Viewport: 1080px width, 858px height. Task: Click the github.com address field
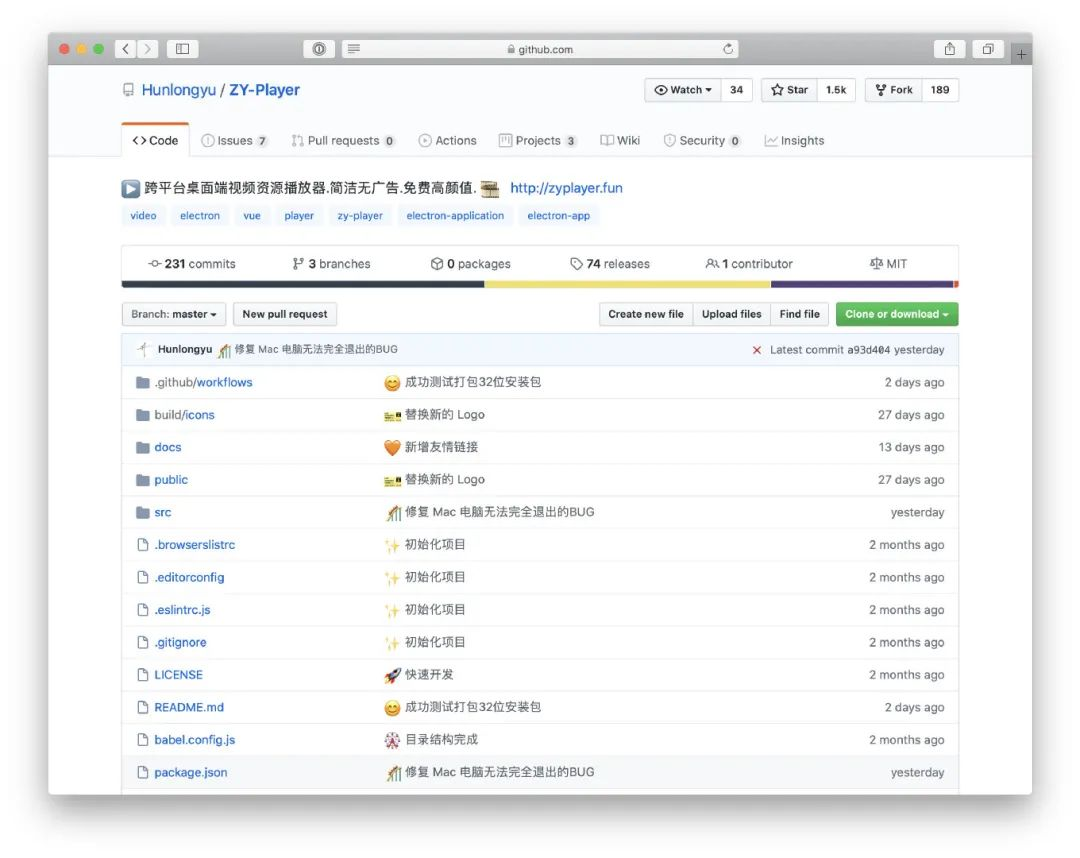pos(540,49)
